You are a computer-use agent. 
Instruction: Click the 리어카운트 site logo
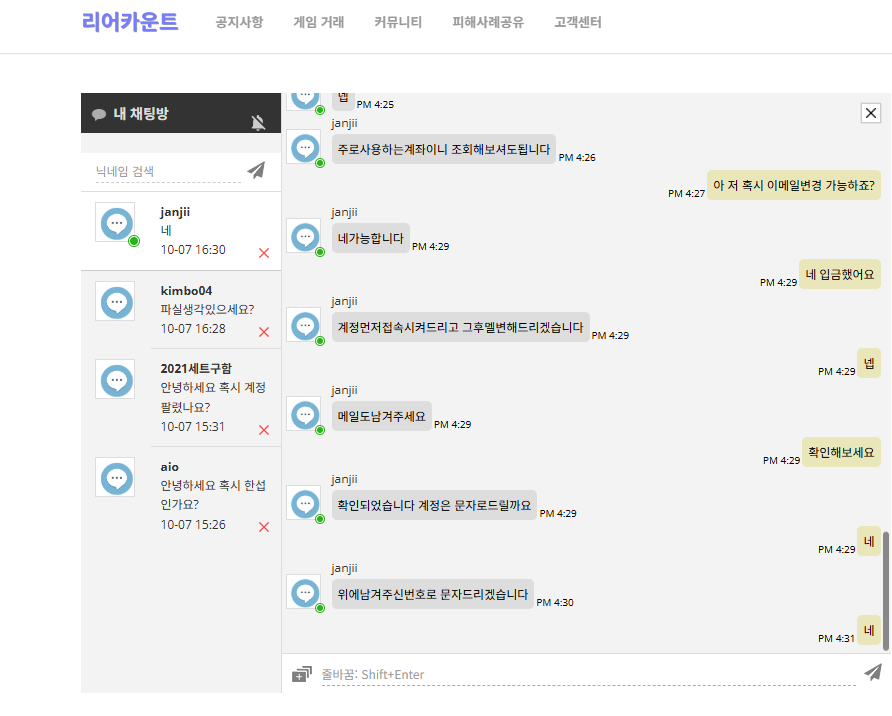click(x=130, y=22)
